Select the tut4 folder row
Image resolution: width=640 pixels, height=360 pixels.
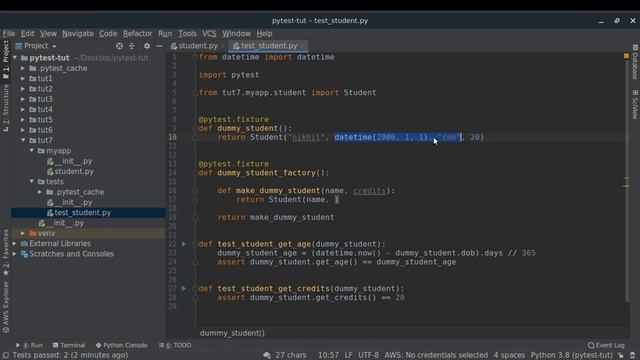(88, 109)
